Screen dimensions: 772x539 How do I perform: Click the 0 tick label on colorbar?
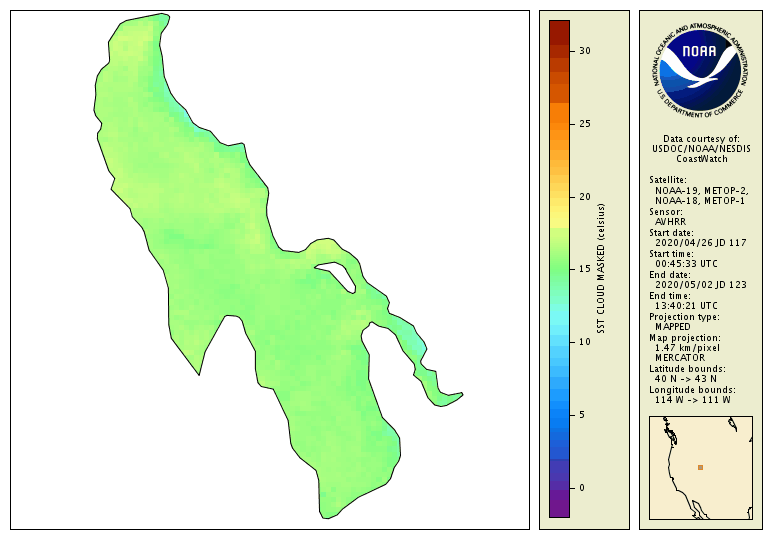(582, 488)
